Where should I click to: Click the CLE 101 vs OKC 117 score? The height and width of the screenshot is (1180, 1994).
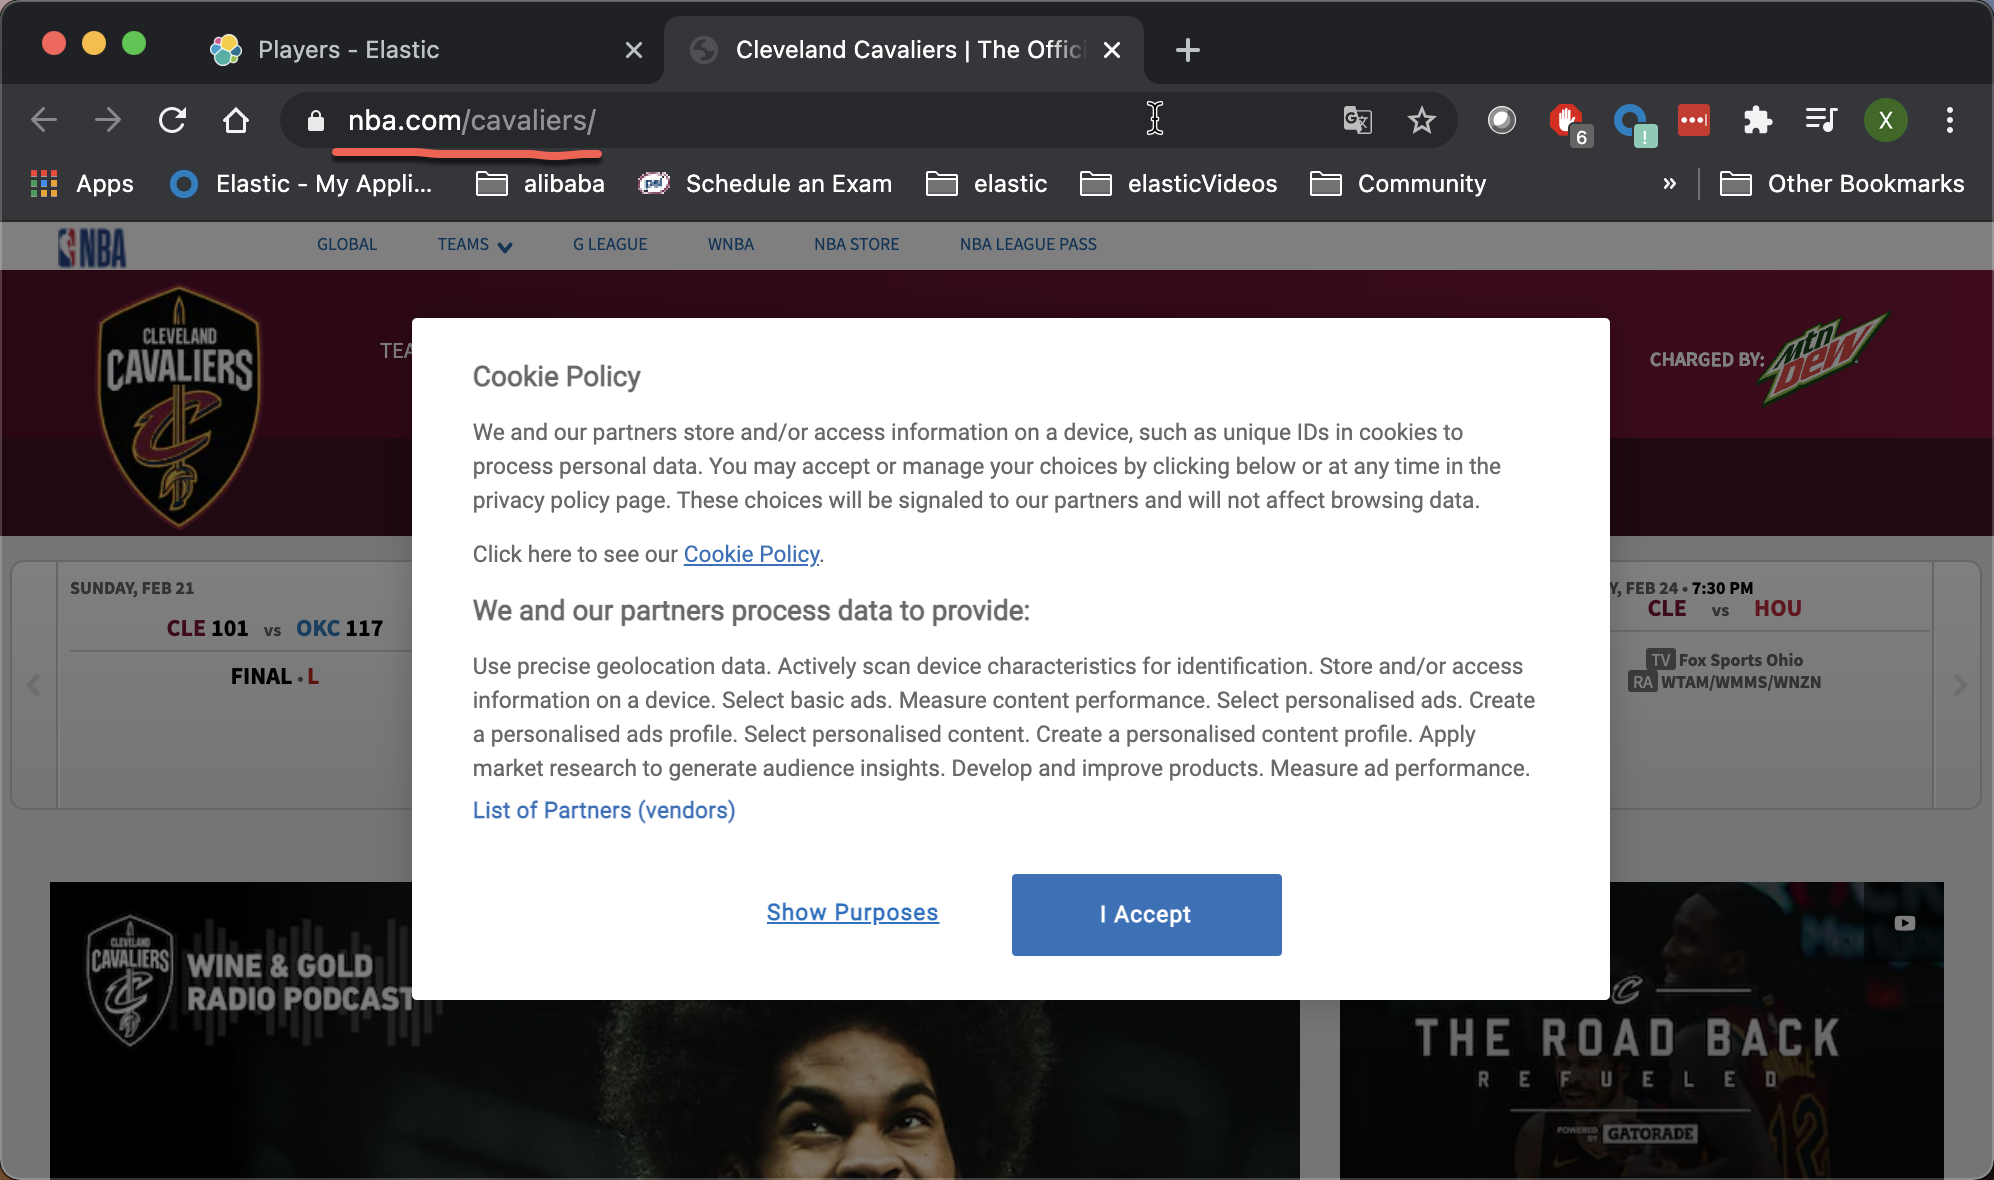coord(275,629)
